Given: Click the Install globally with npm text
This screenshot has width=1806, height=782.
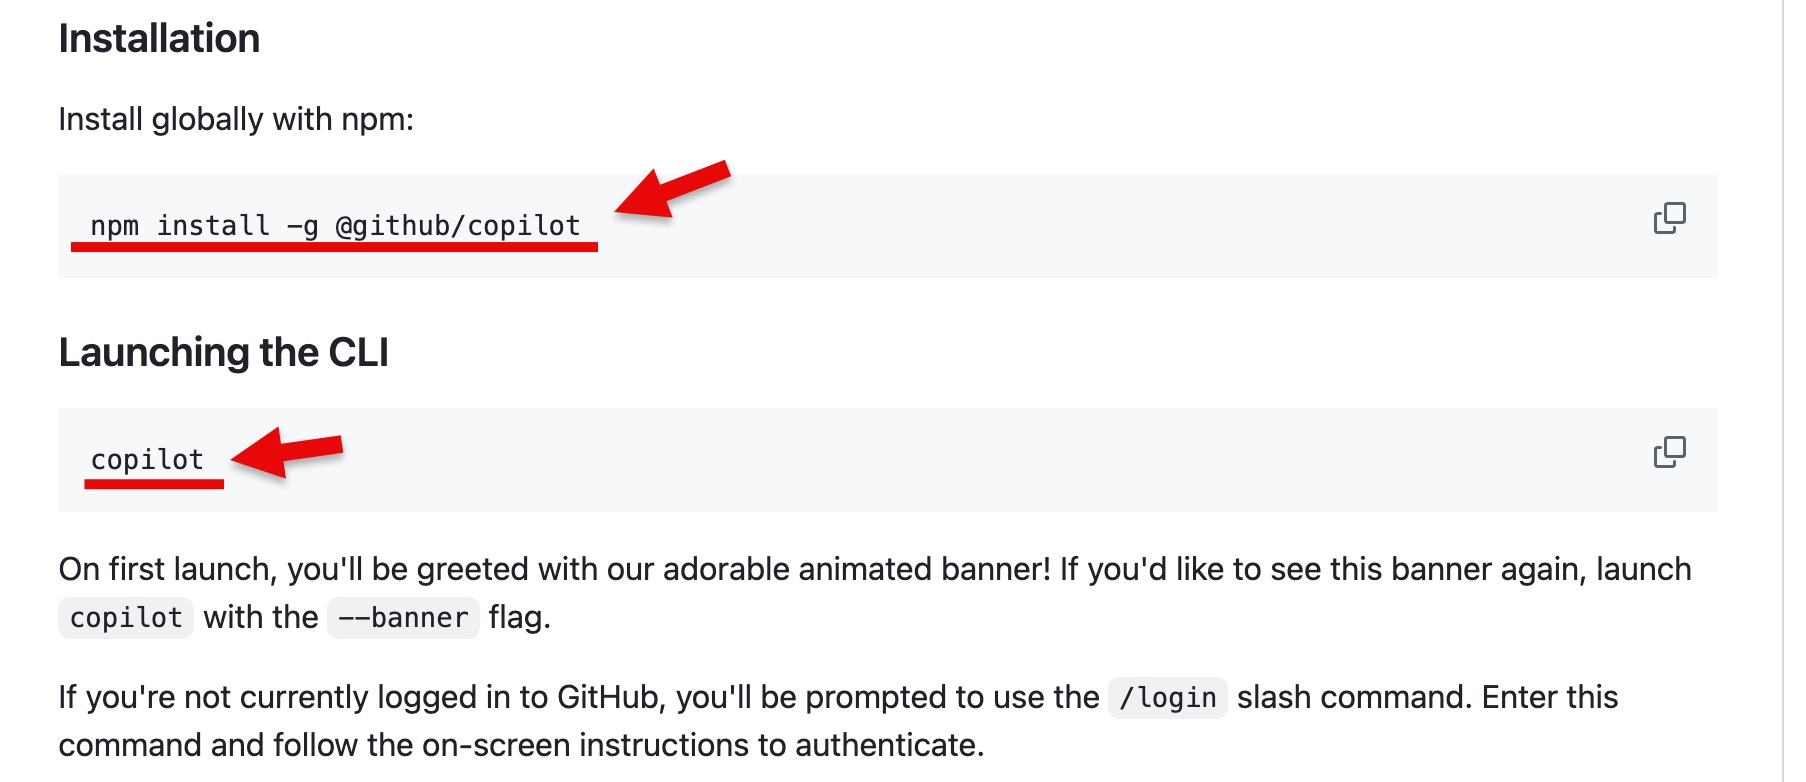Looking at the screenshot, I should coord(240,118).
